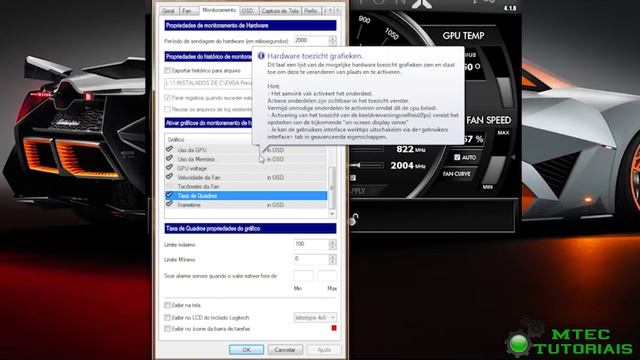Click the Limite Mínimo value field
Screen dimensions: 640x360
click(x=311, y=259)
